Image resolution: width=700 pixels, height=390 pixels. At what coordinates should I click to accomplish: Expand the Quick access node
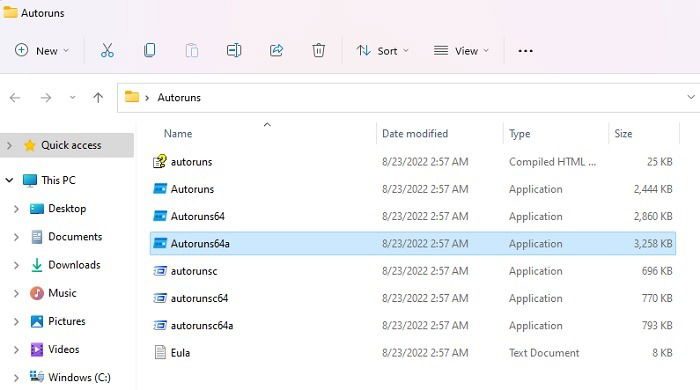pos(9,145)
